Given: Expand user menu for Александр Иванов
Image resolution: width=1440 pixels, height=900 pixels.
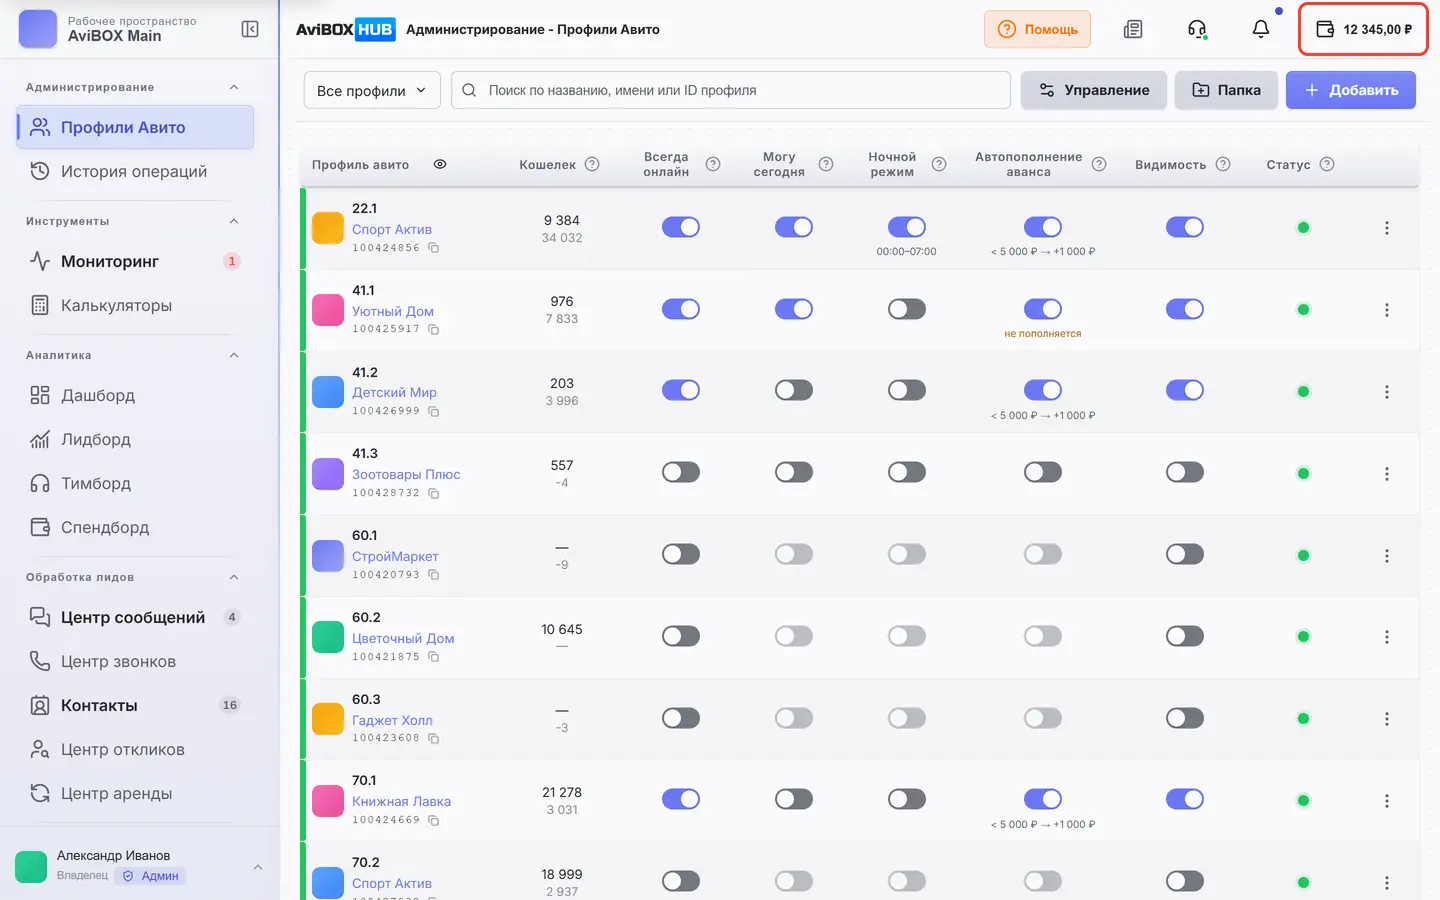Looking at the screenshot, I should (x=258, y=867).
